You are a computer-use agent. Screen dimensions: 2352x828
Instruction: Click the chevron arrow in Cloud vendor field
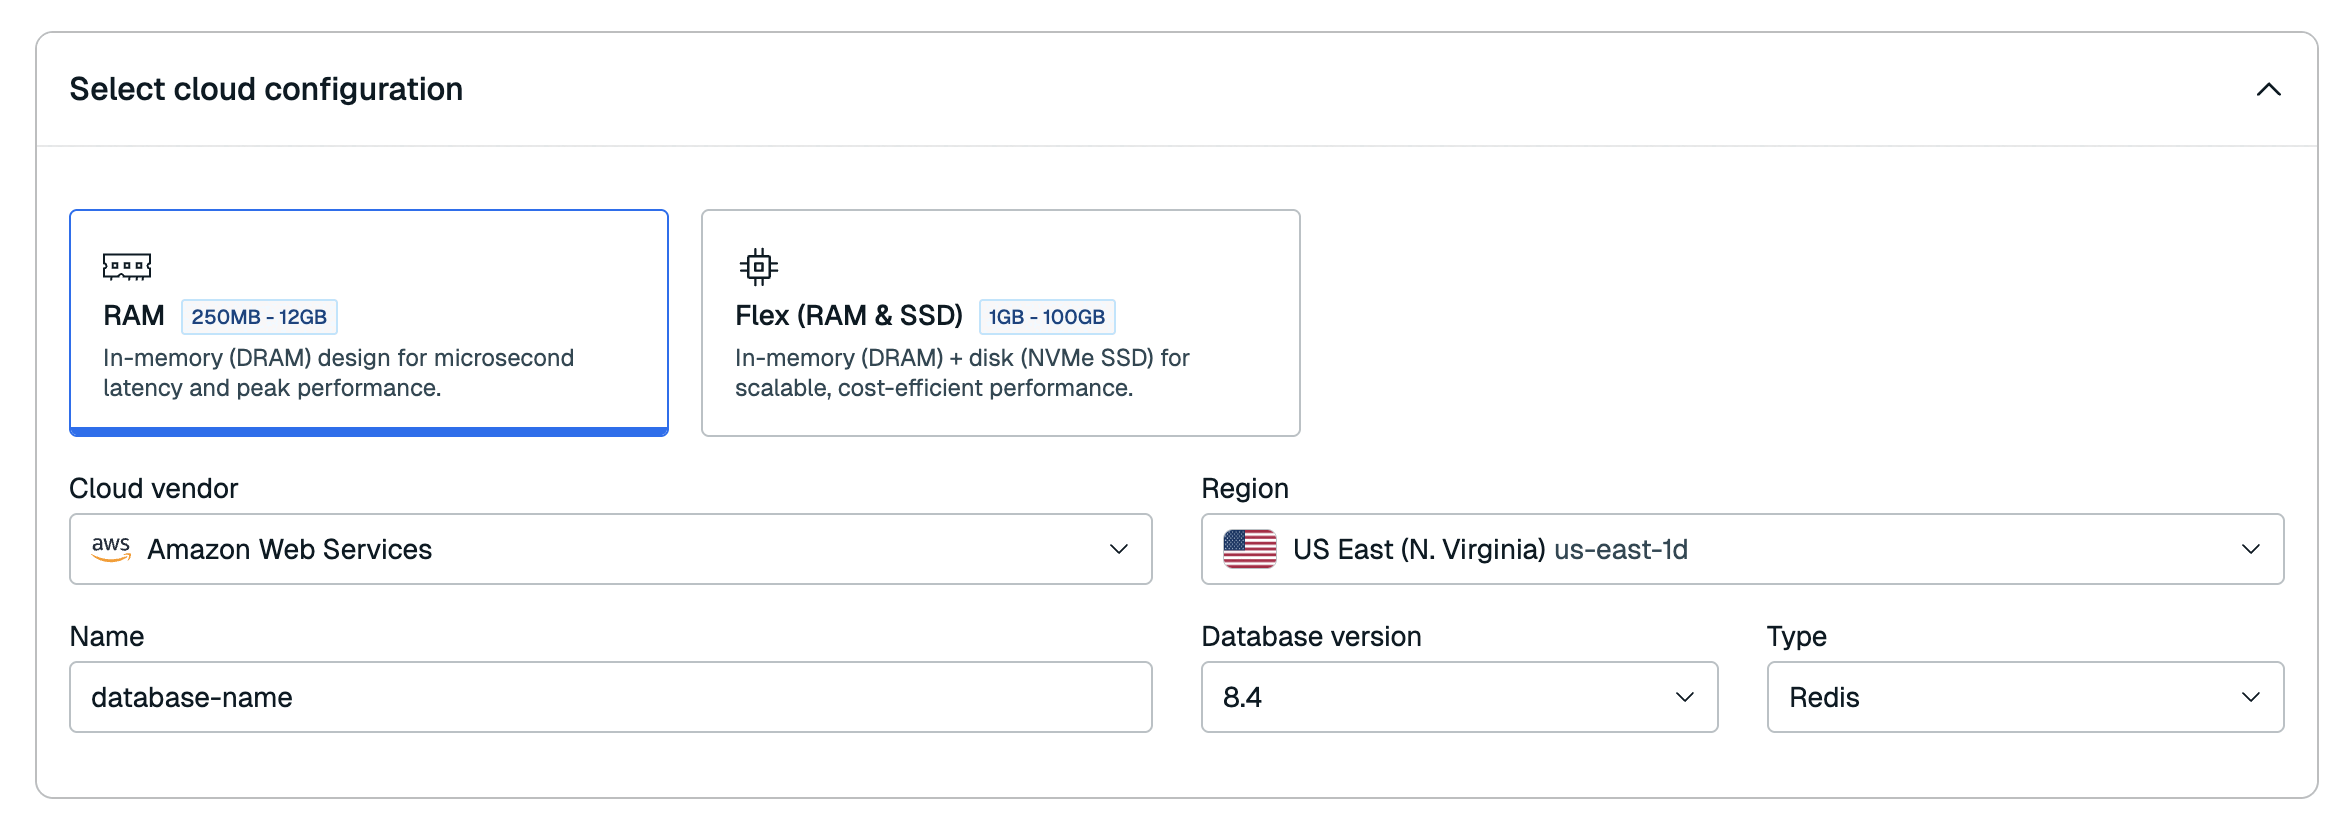click(1118, 549)
